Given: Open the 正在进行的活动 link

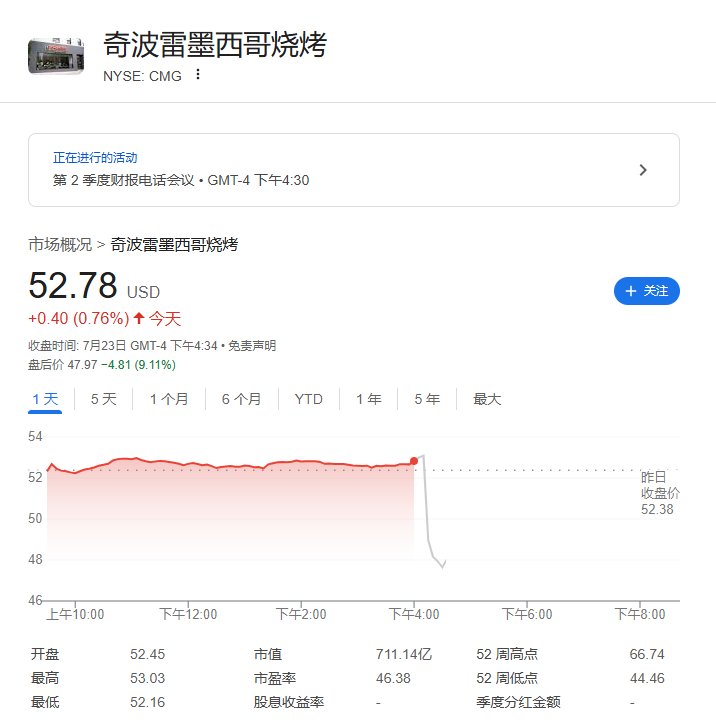Looking at the screenshot, I should point(95,157).
